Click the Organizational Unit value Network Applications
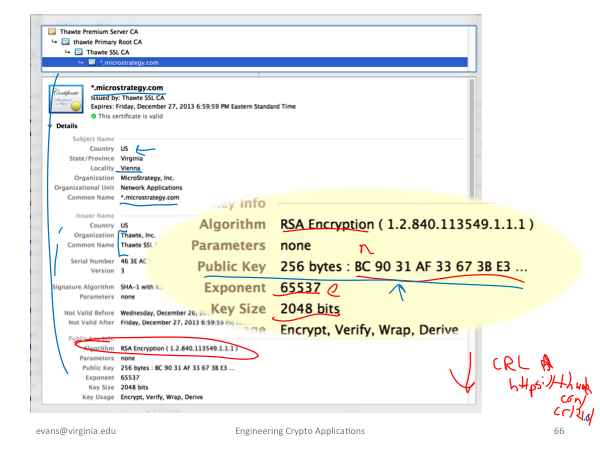This screenshot has height=450, width=600. [x=151, y=188]
